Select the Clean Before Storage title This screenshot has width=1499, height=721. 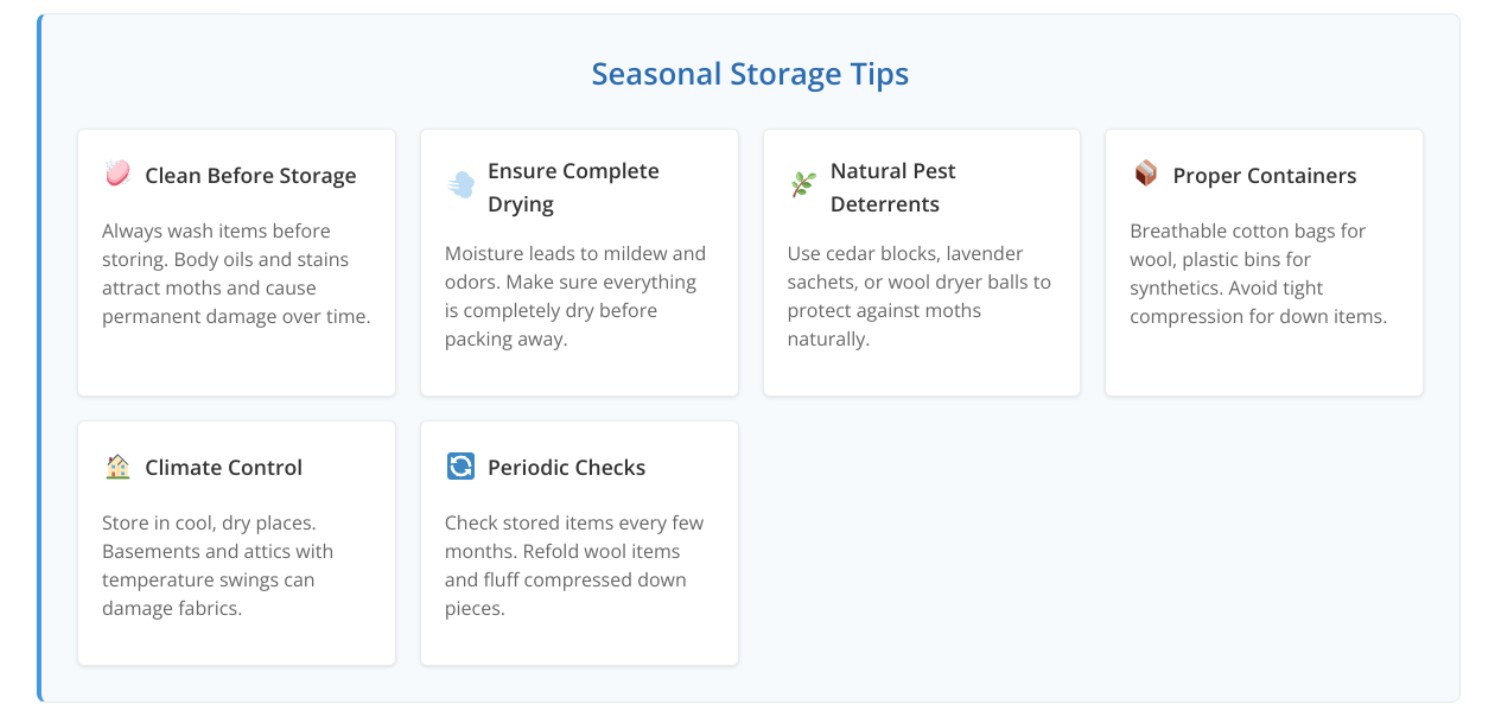[250, 176]
